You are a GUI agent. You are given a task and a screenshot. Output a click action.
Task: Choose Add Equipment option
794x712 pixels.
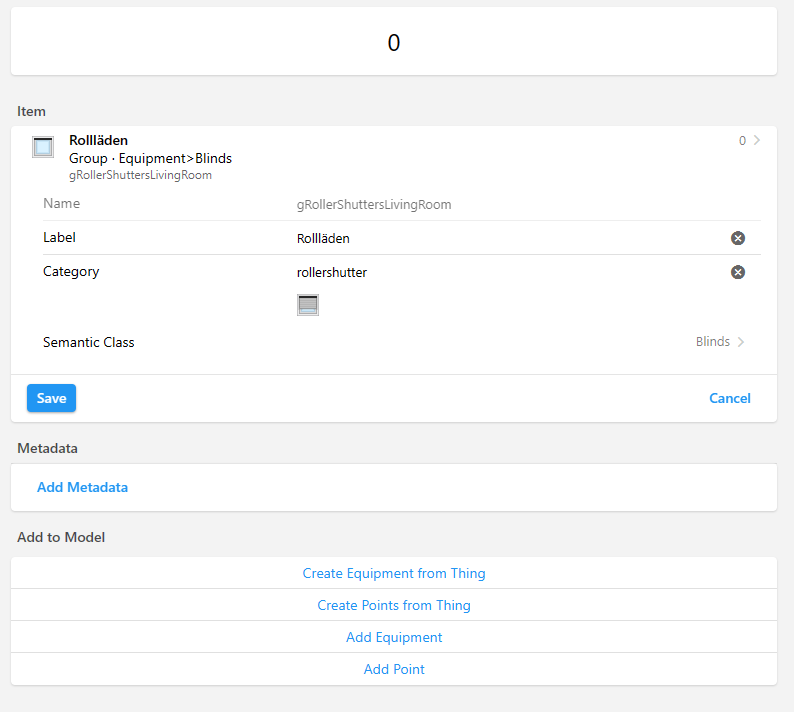[x=394, y=637]
